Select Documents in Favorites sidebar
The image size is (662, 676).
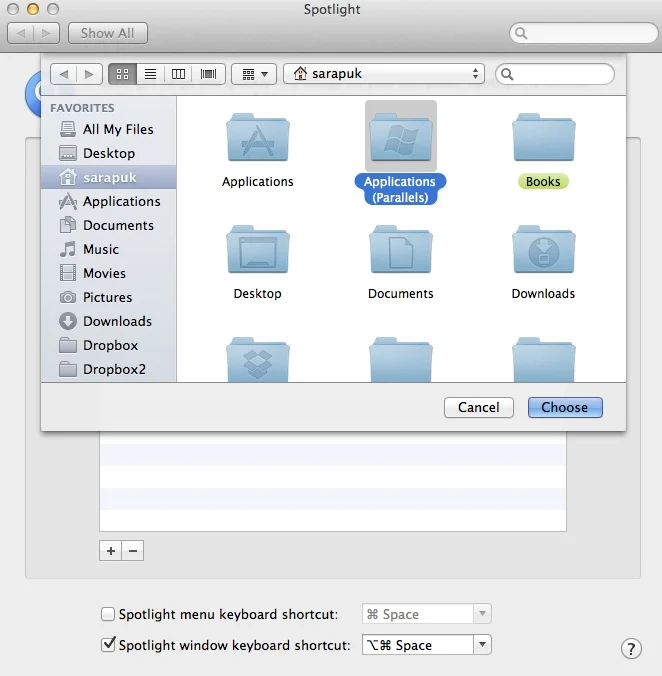click(x=109, y=225)
